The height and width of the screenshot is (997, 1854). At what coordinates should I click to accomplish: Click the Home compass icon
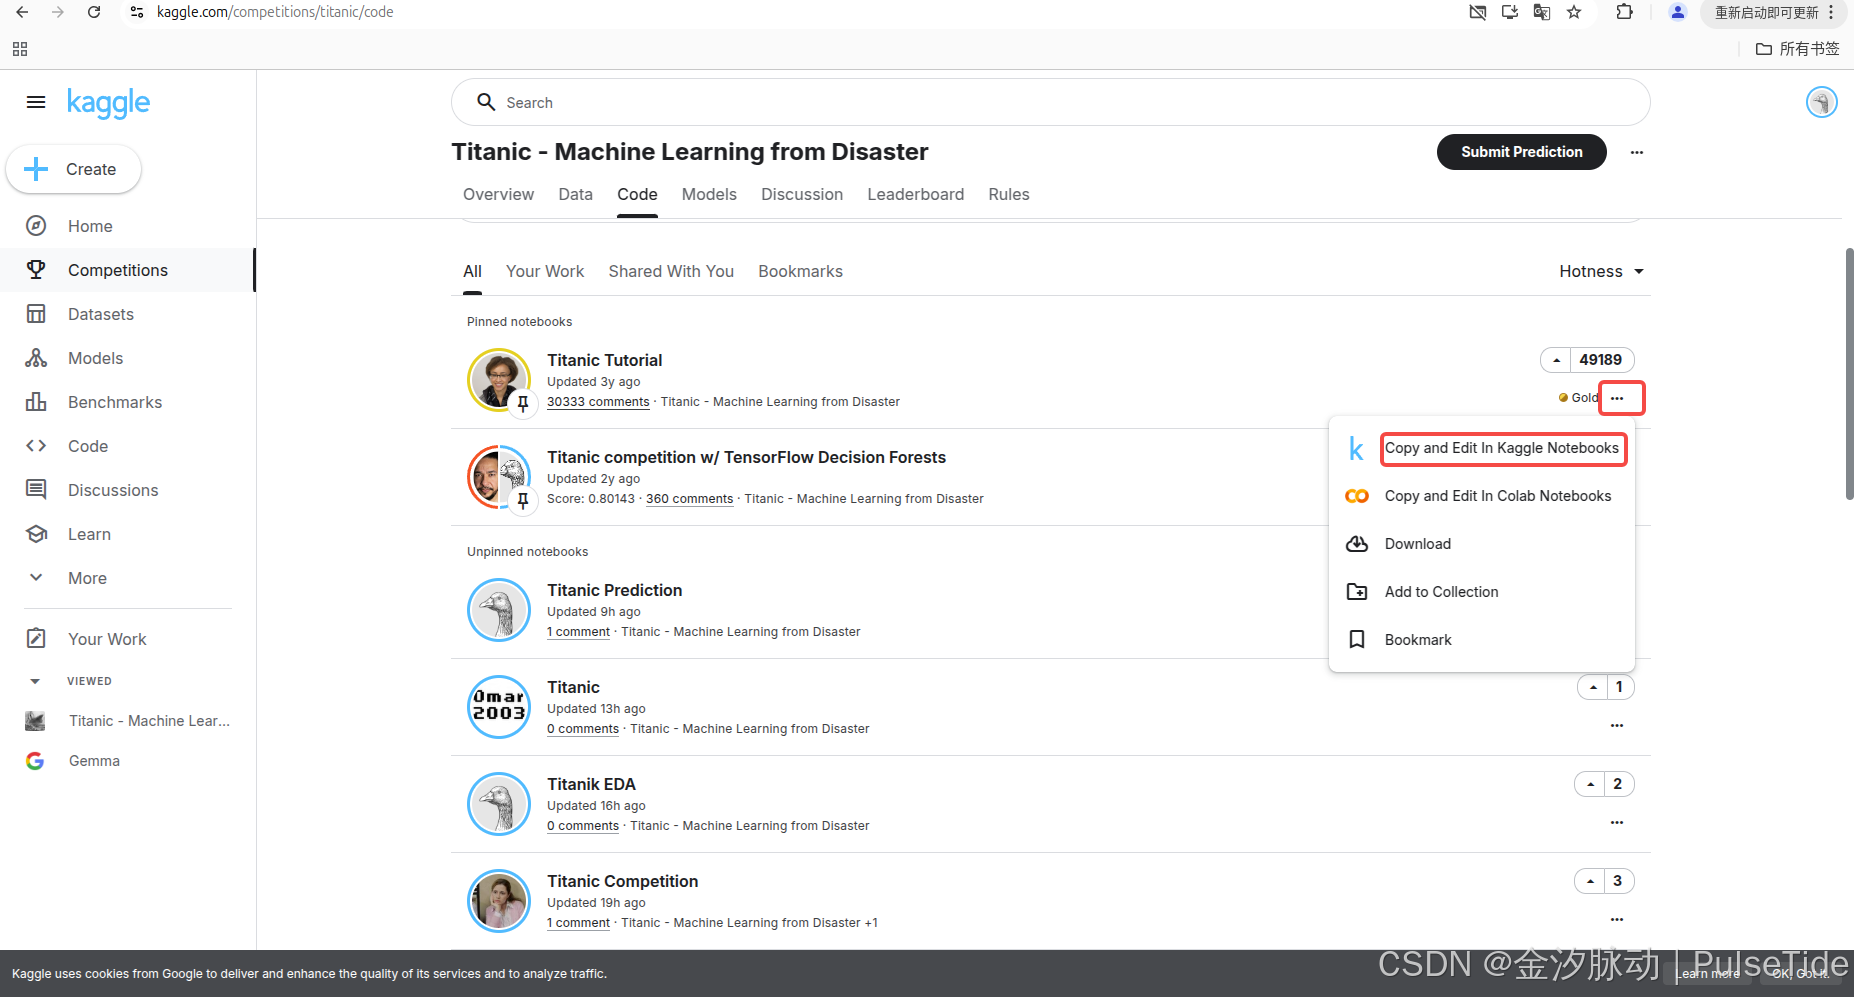tap(36, 226)
